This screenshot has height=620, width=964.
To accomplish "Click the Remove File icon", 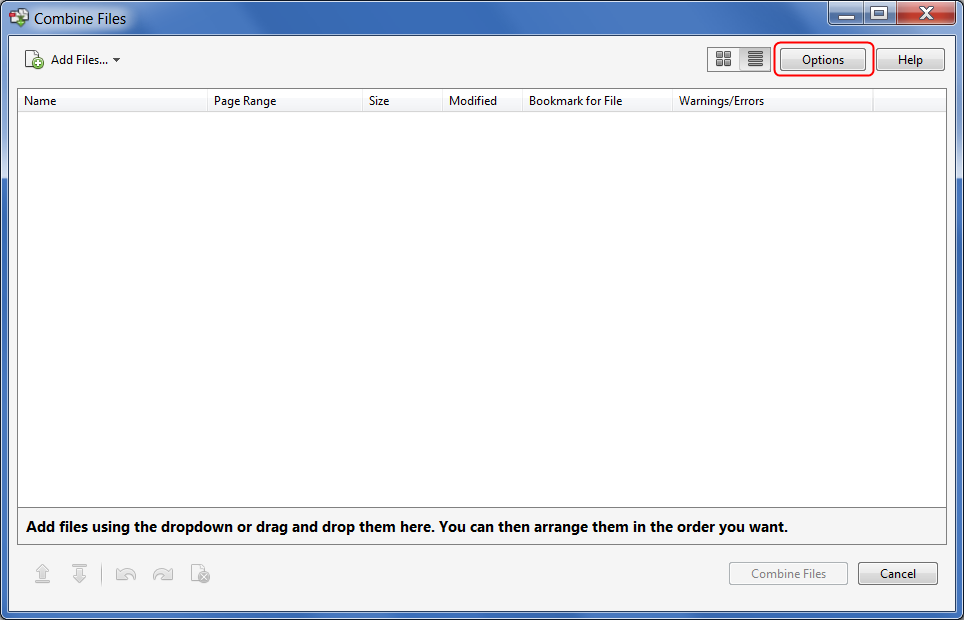I will coord(200,573).
